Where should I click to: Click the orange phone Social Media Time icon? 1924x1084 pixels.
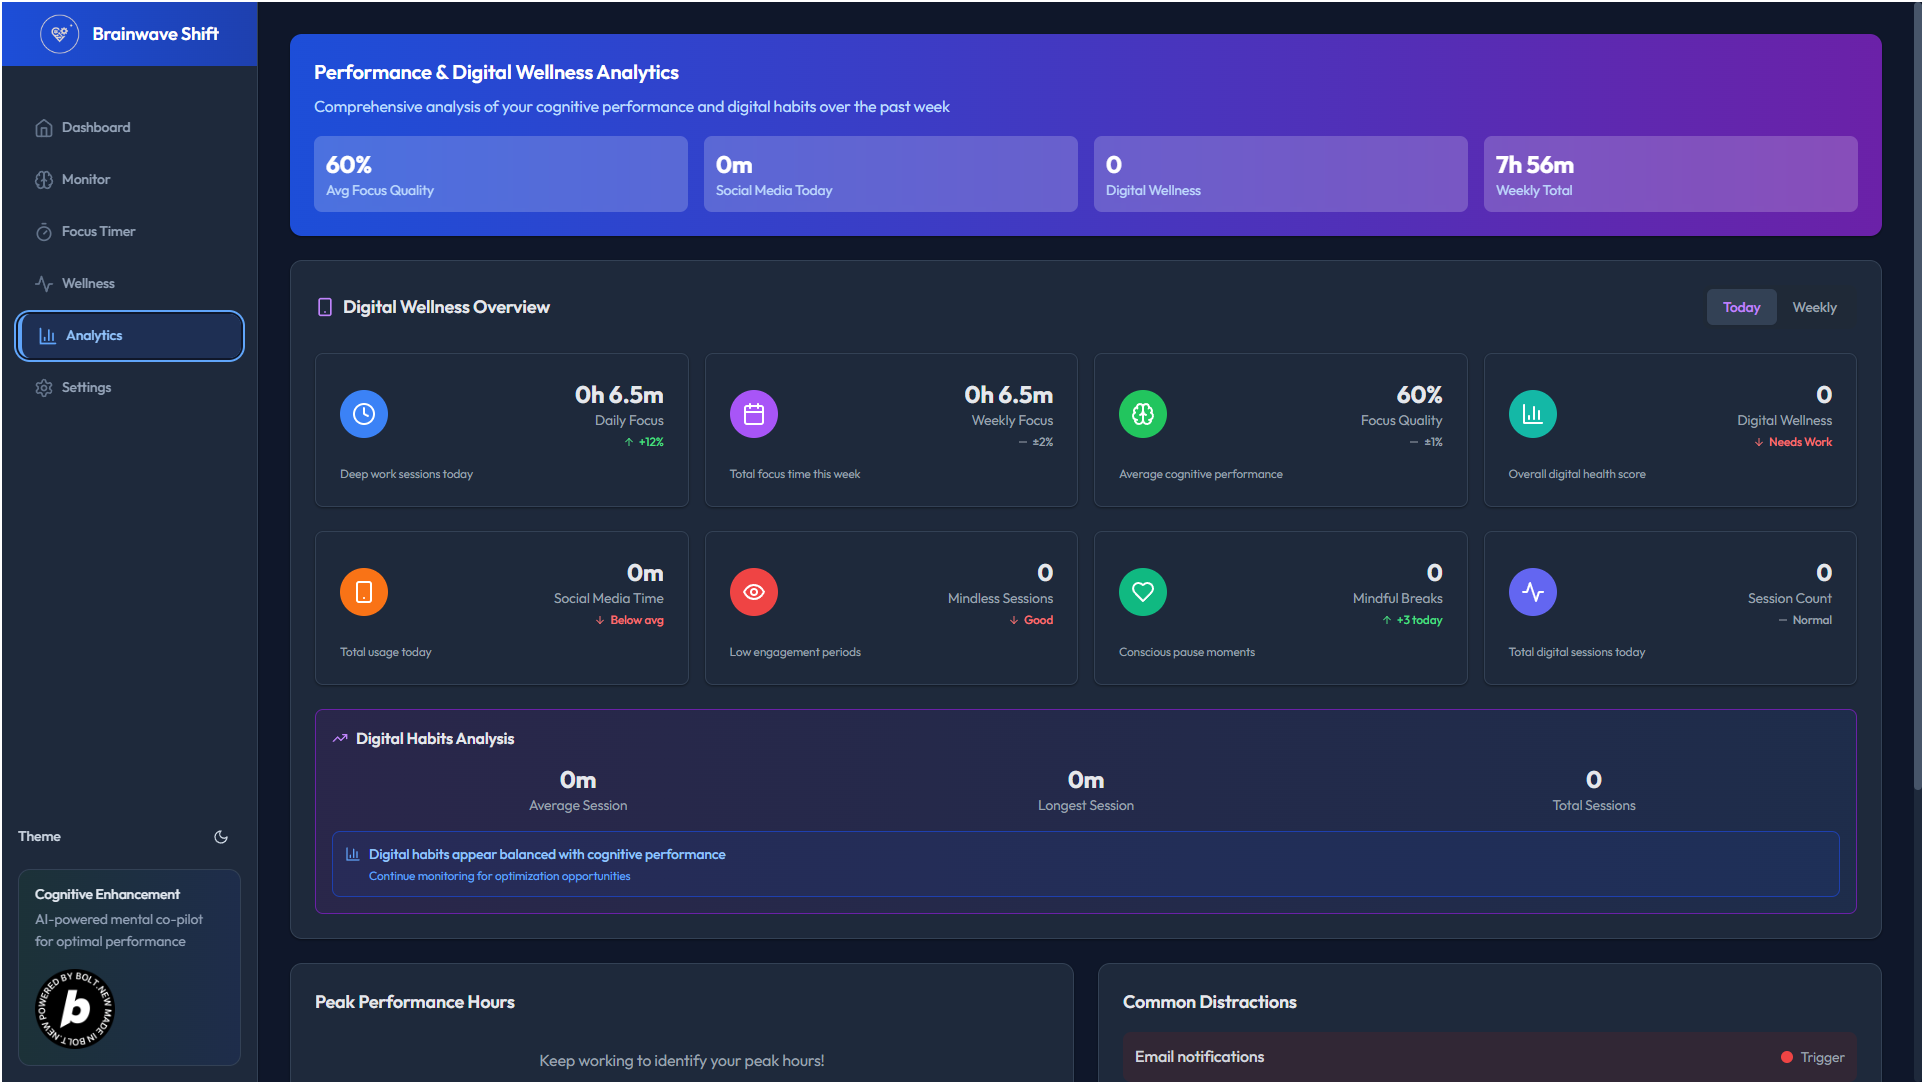(x=364, y=592)
